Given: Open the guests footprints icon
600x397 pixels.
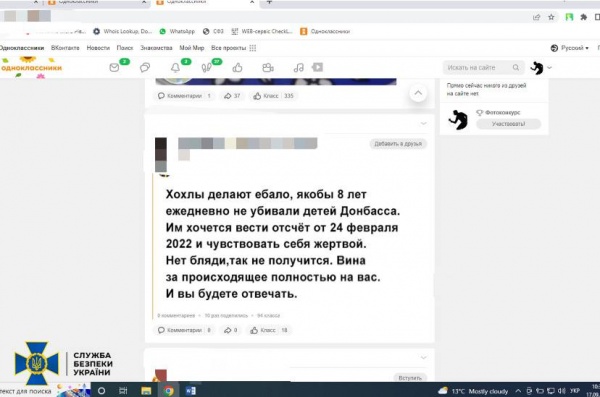Looking at the screenshot, I should tap(206, 68).
